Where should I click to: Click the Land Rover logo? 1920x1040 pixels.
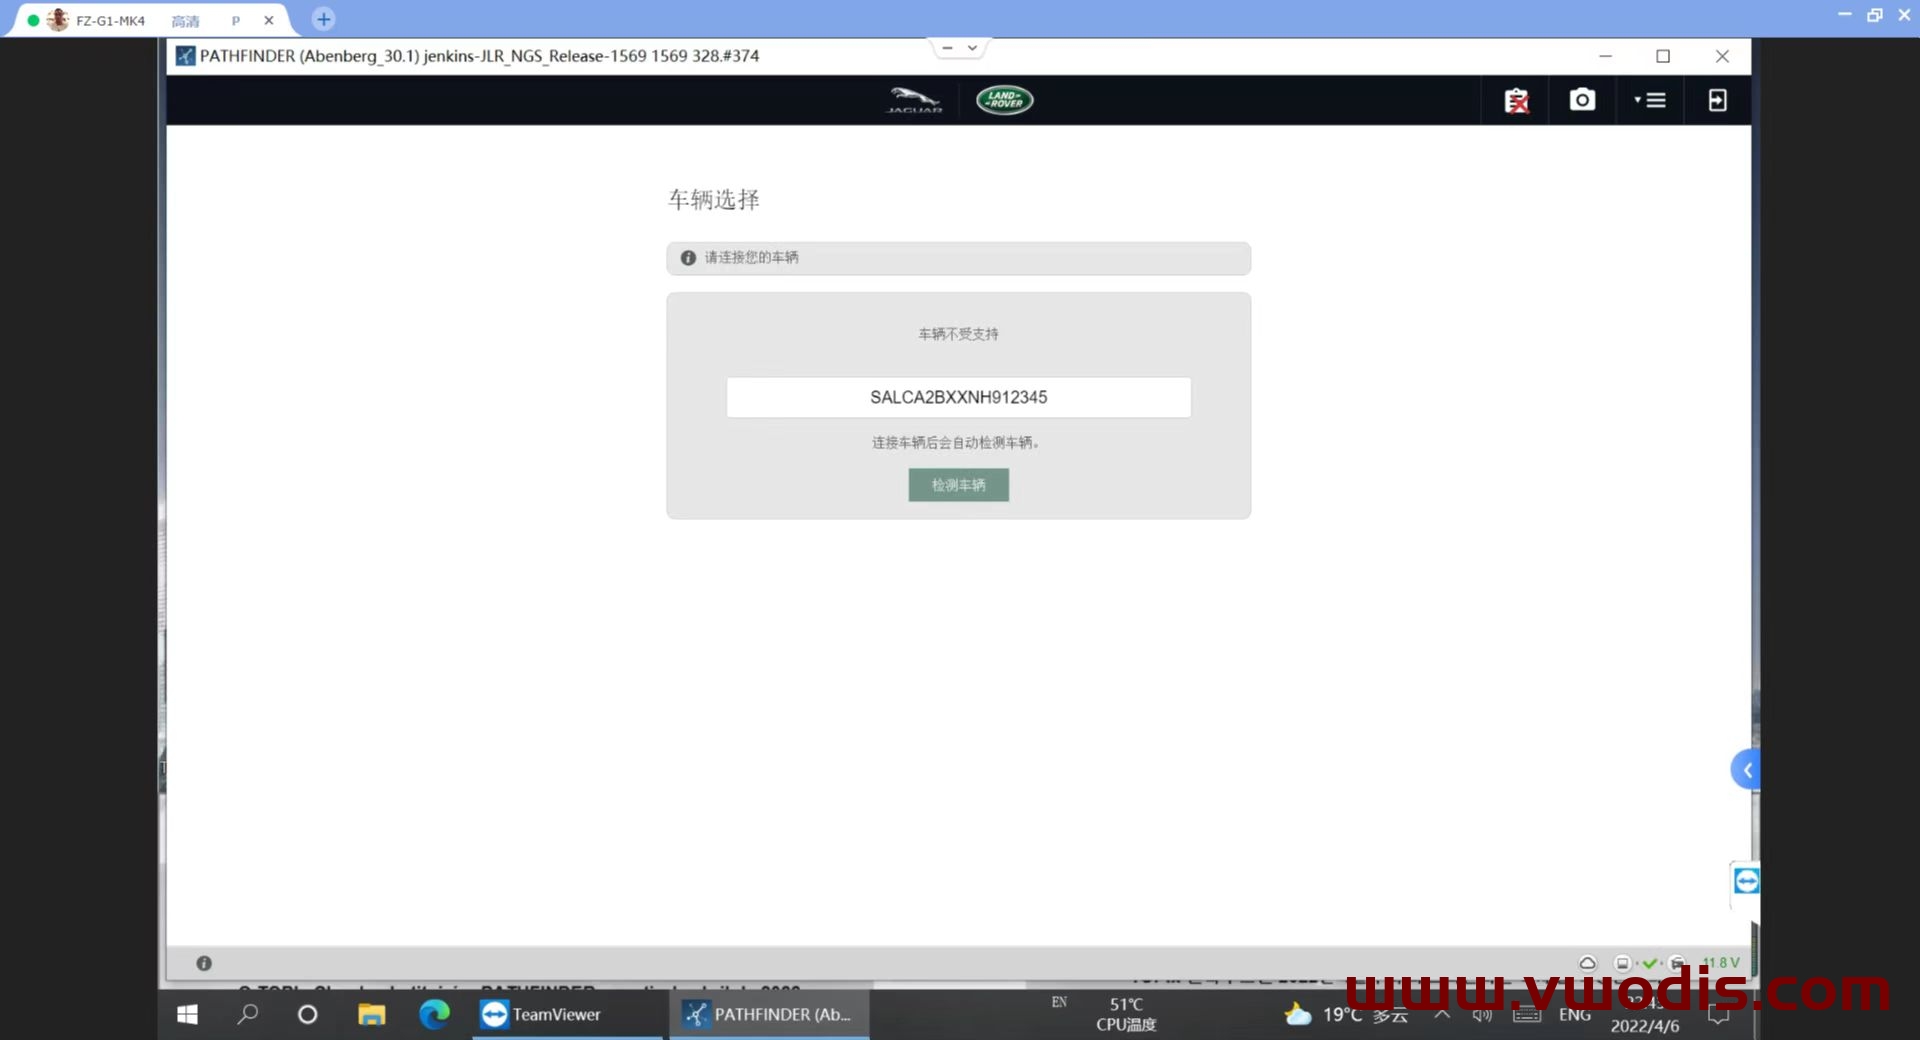pos(1004,100)
